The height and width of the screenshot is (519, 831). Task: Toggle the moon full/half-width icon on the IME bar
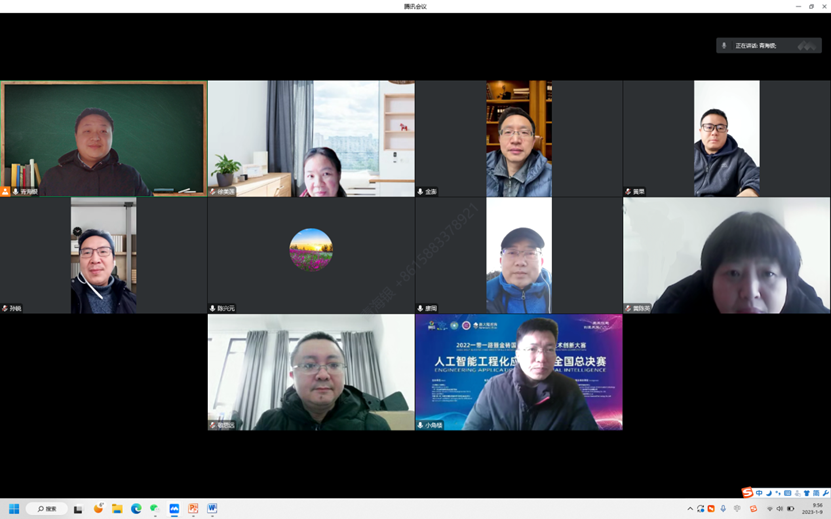[x=769, y=493]
